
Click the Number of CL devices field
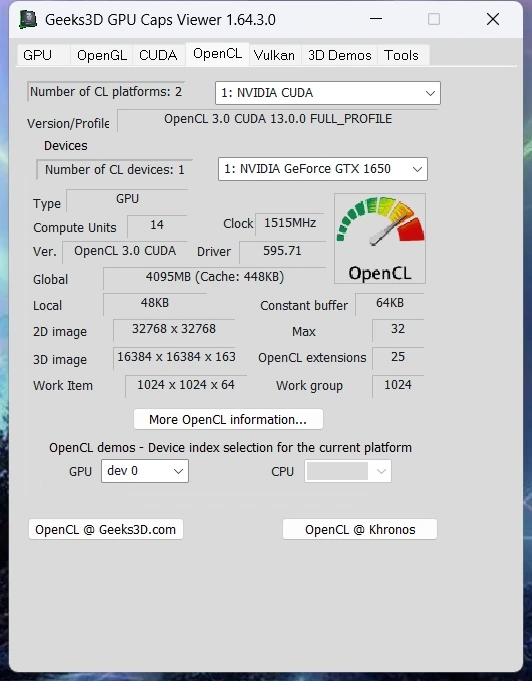115,169
